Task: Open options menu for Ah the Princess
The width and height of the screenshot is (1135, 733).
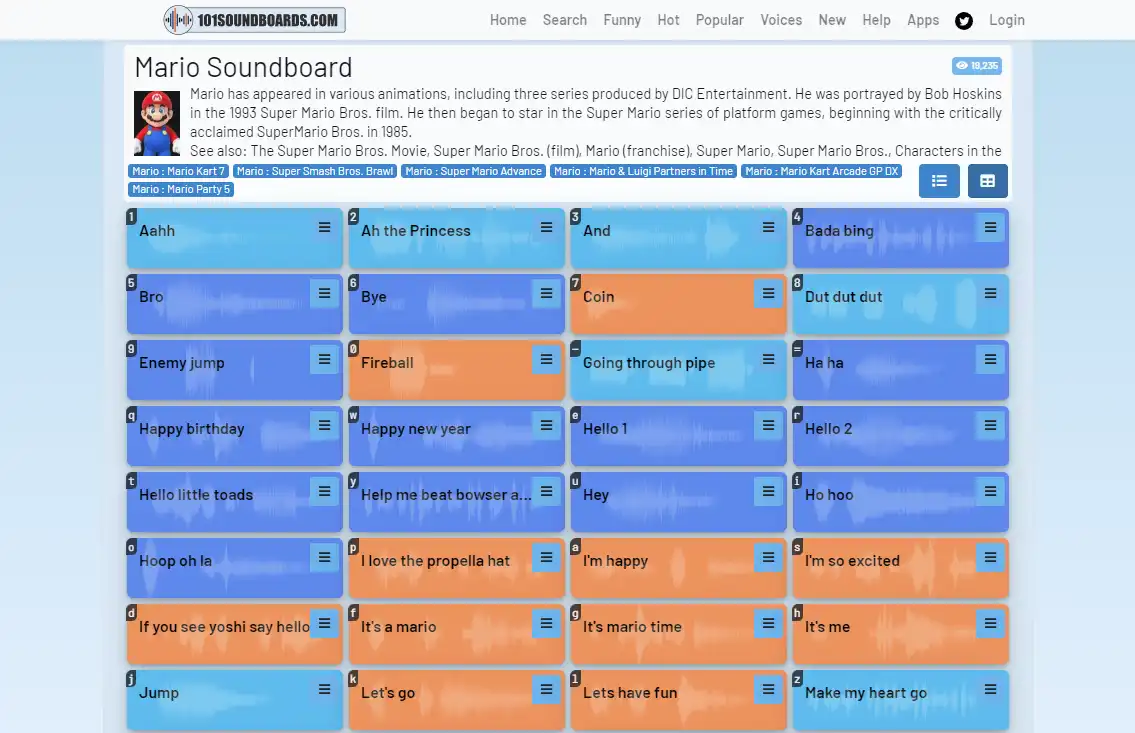Action: 547,227
